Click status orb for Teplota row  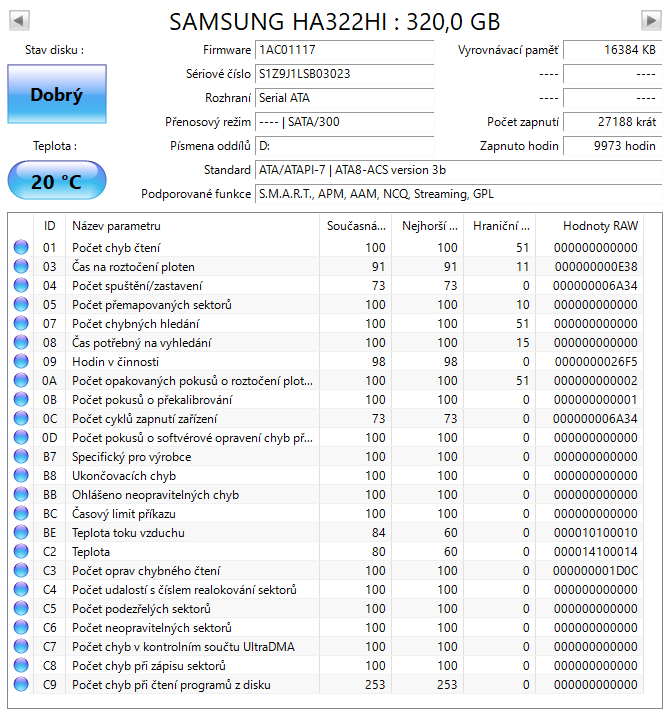tap(21, 552)
